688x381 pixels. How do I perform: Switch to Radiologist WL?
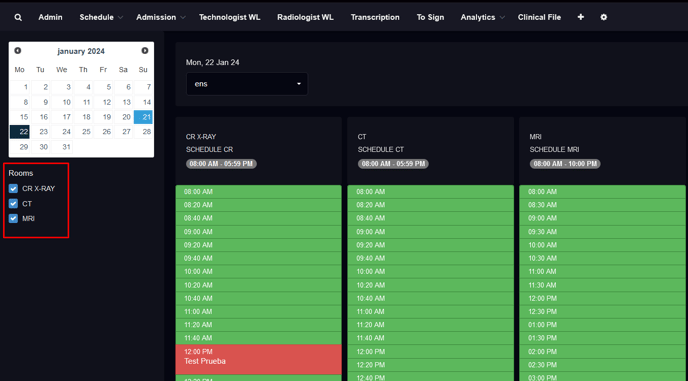[x=305, y=18]
